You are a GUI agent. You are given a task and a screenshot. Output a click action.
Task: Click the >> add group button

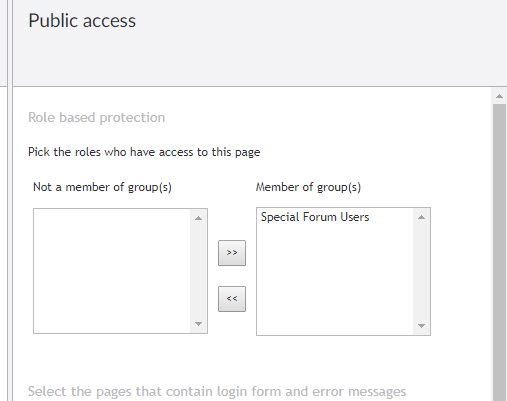(x=232, y=253)
